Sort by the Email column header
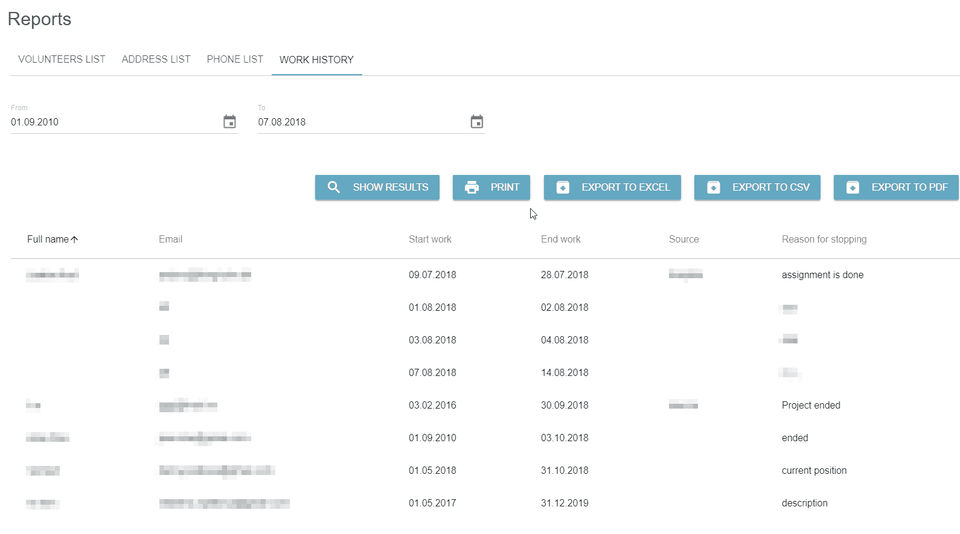960x534 pixels. click(170, 239)
